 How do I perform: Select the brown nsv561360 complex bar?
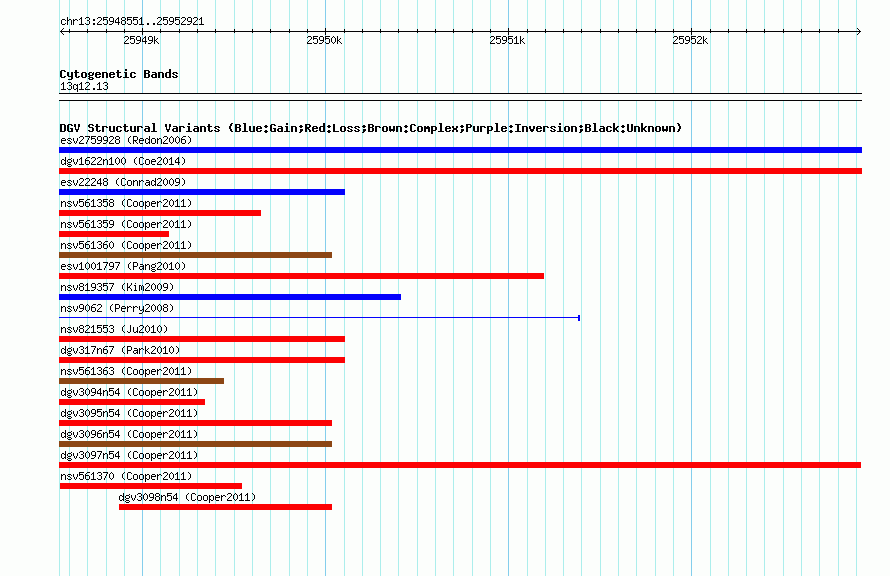(x=195, y=255)
